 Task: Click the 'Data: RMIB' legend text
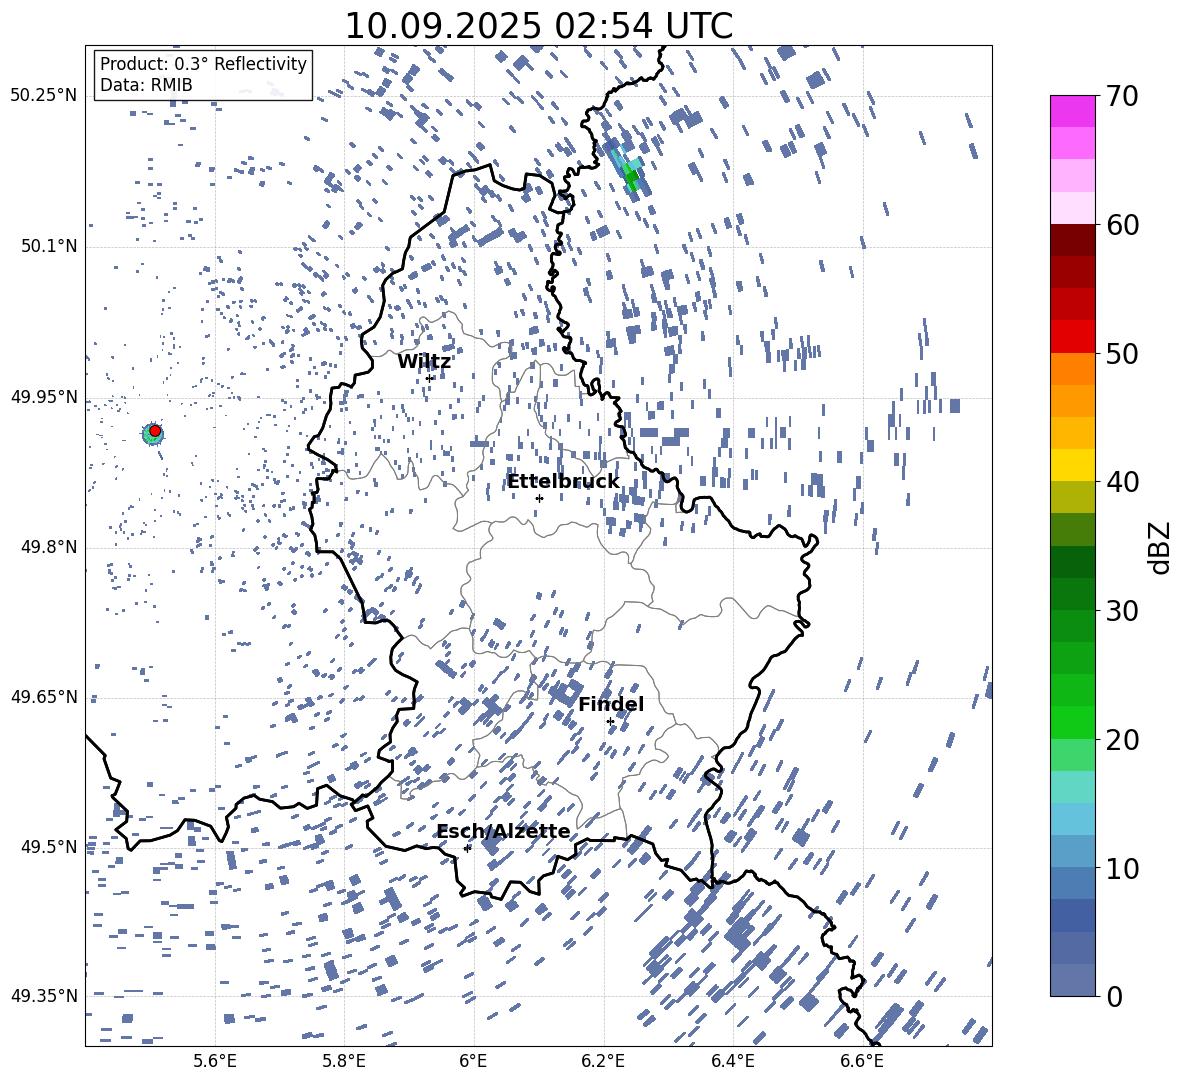tap(146, 85)
